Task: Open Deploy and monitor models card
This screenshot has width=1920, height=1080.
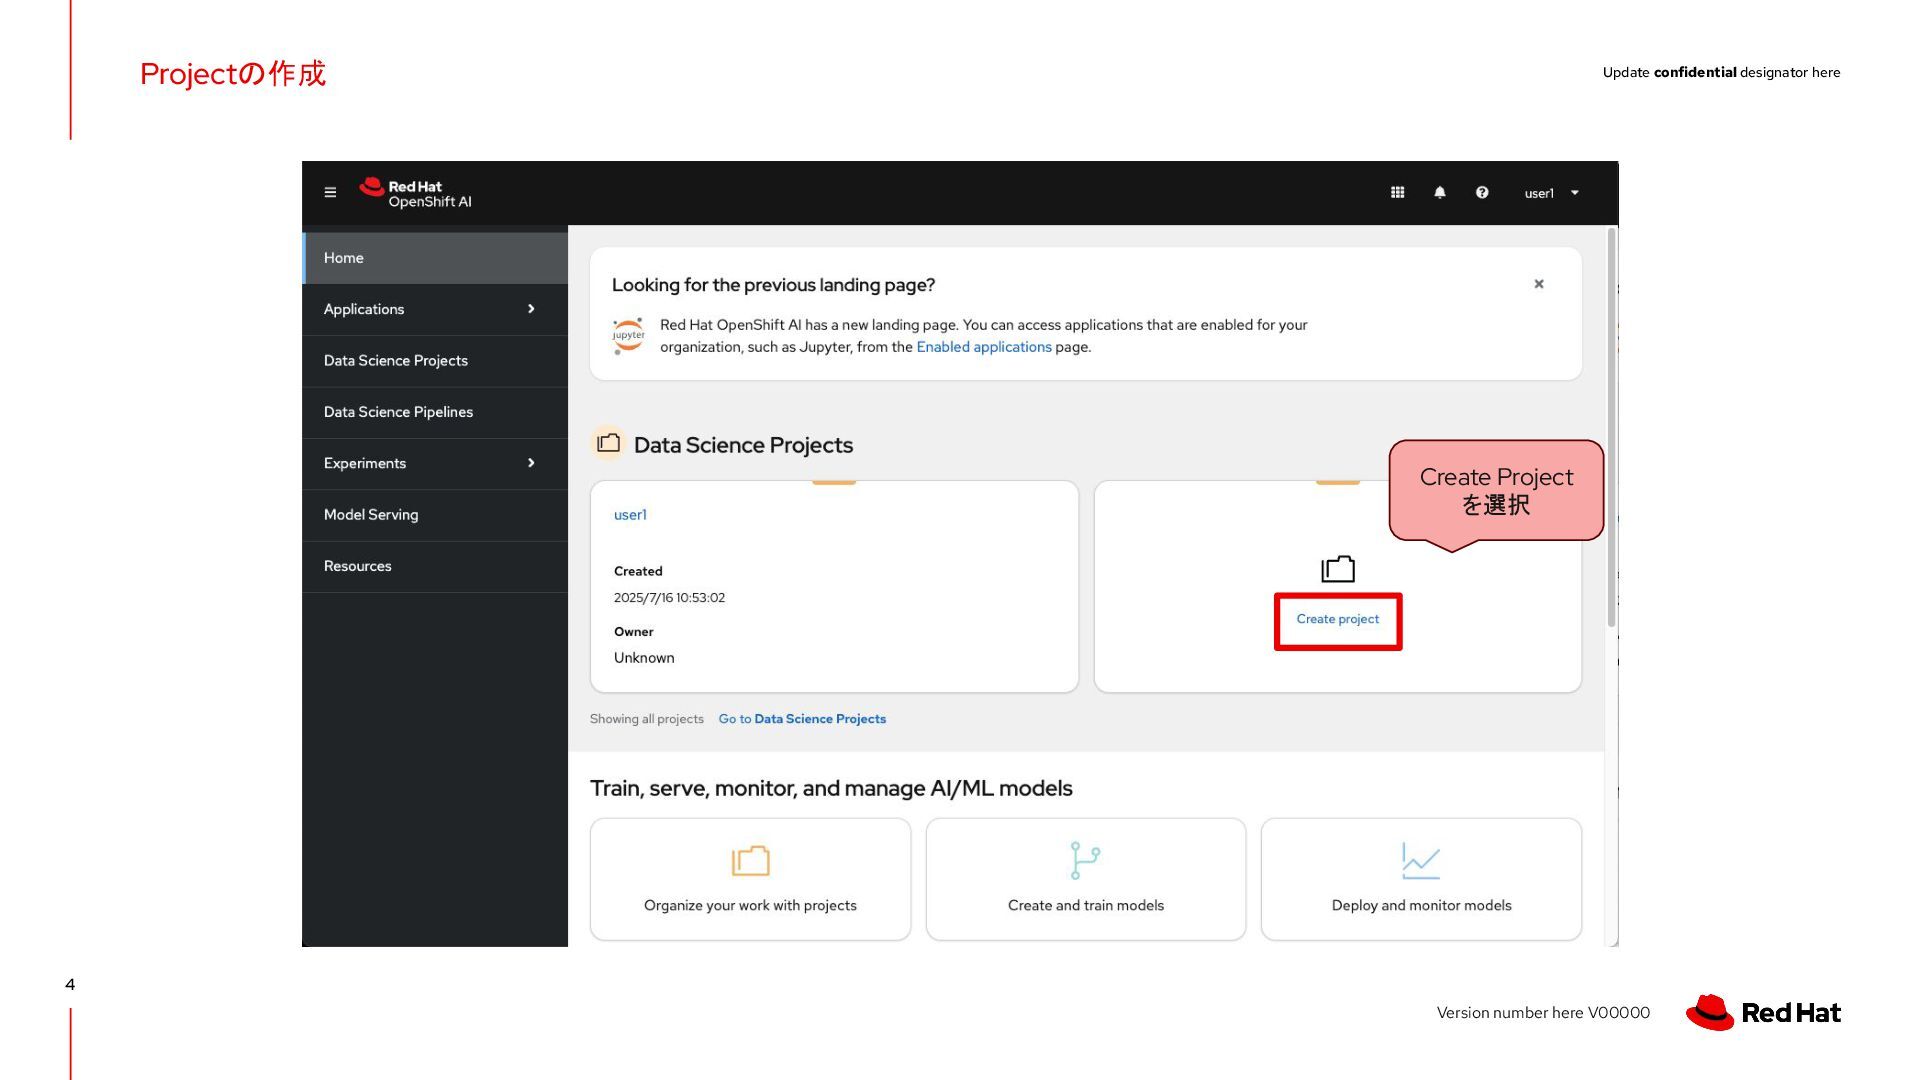Action: [1421, 879]
